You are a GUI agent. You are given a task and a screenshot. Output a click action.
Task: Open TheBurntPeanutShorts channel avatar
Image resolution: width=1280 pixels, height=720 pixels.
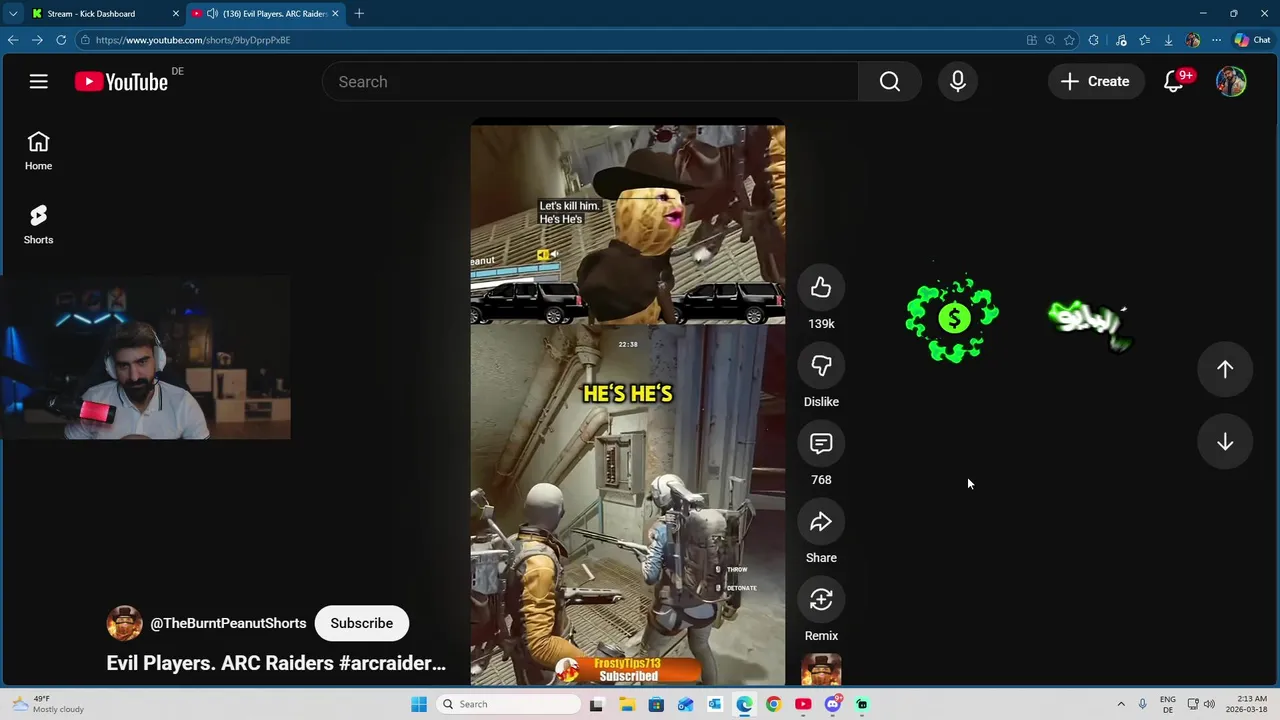pyautogui.click(x=124, y=623)
